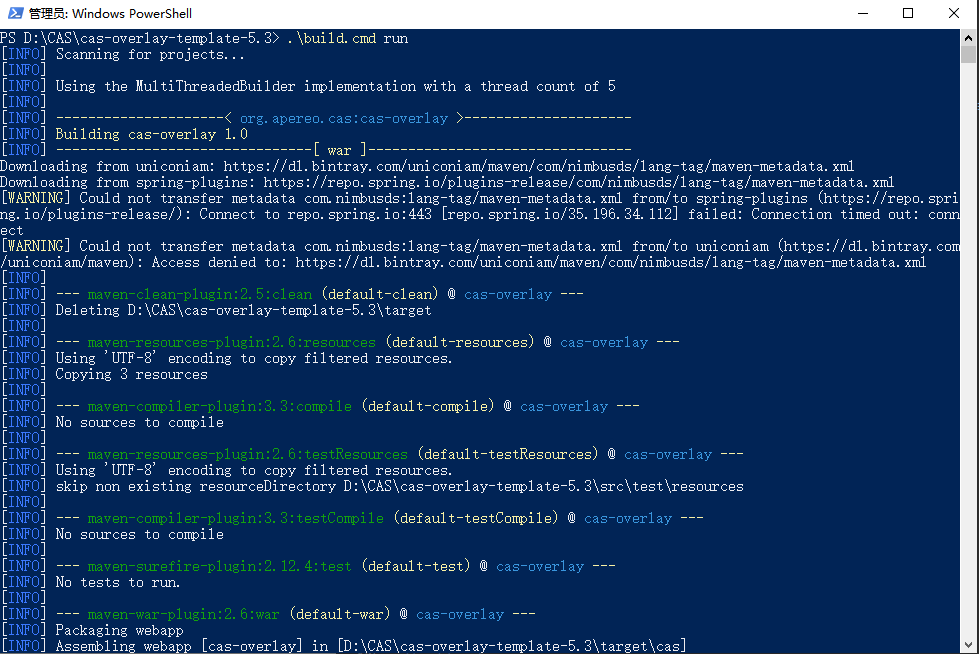Click '(default-war)' text
Screen dimensions: 979x654
[x=340, y=614]
